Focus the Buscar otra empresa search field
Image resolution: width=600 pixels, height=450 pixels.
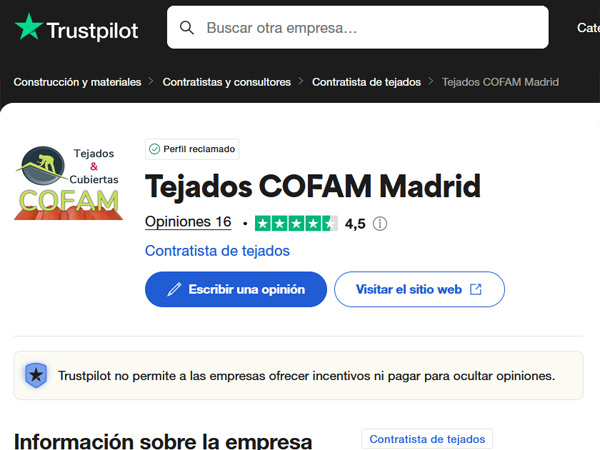point(357,27)
